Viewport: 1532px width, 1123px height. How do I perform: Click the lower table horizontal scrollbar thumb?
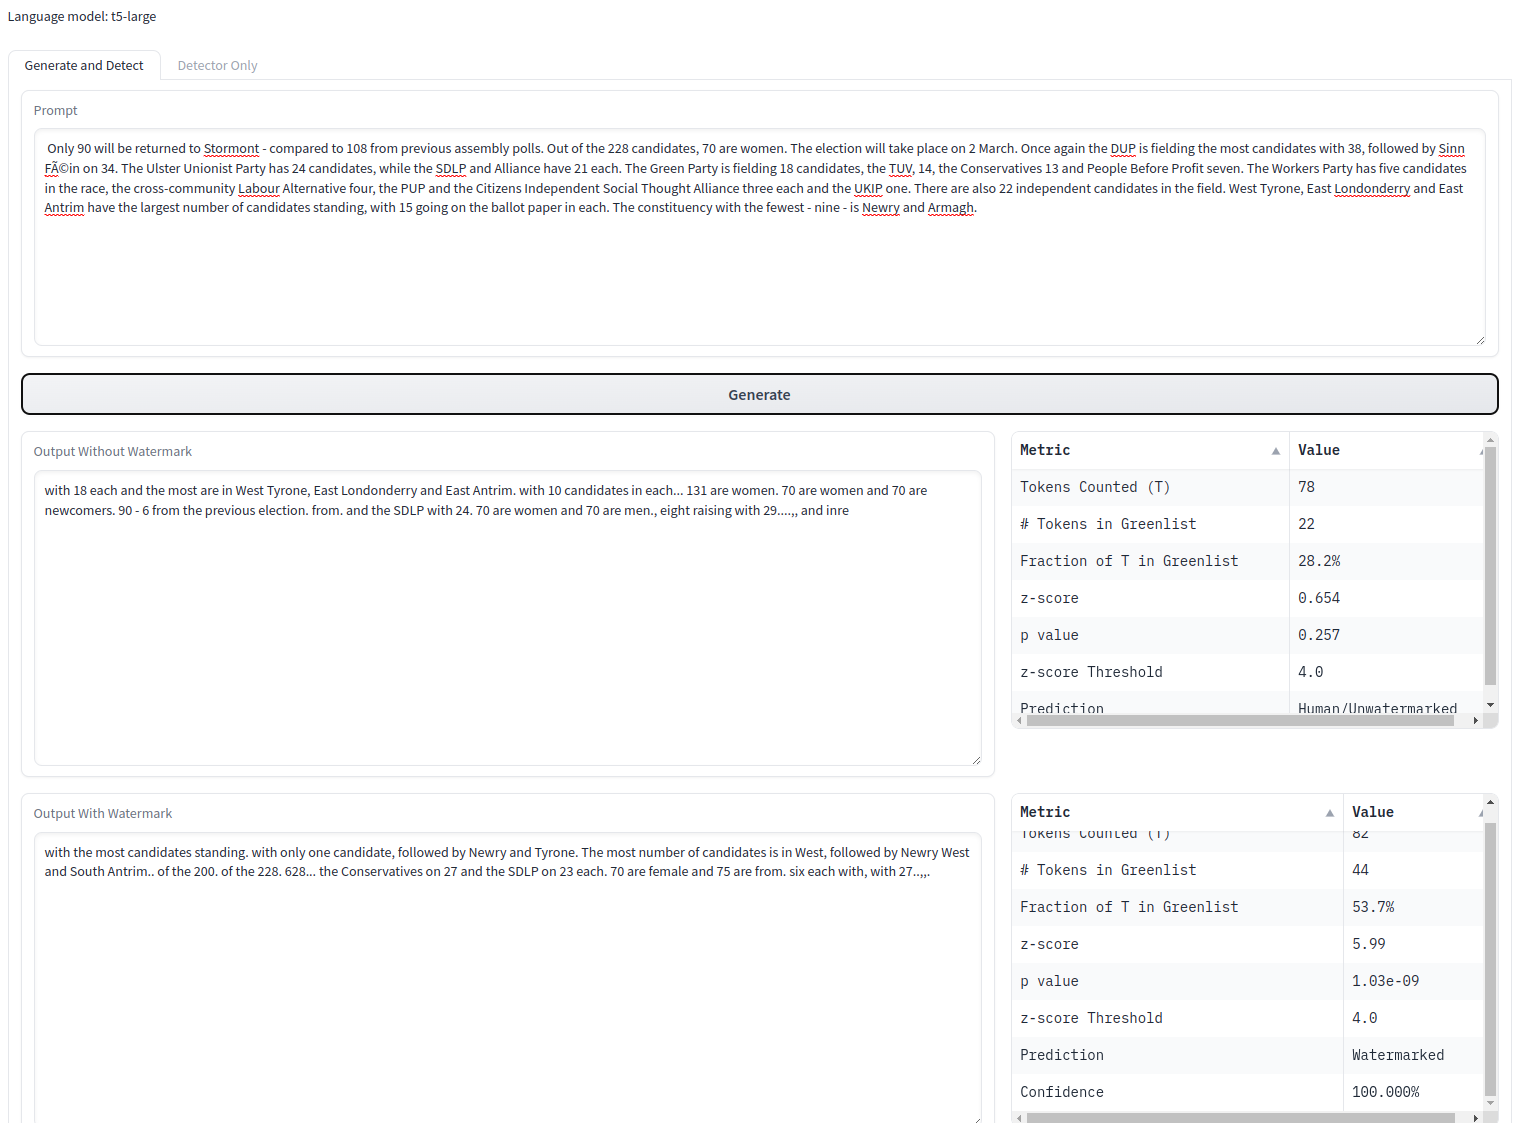coord(1240,1118)
